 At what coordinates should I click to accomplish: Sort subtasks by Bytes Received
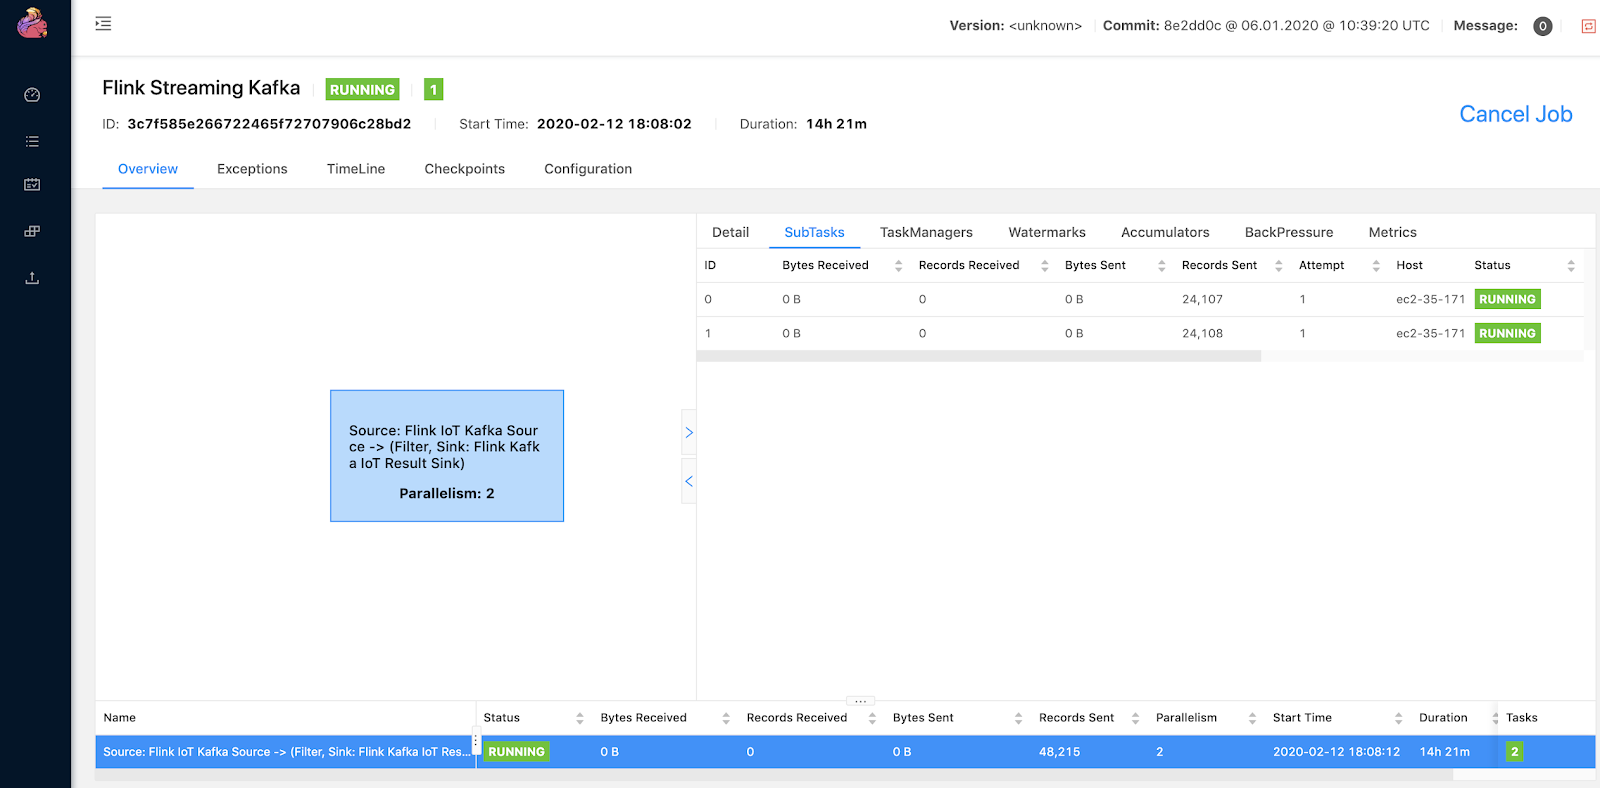(x=898, y=266)
